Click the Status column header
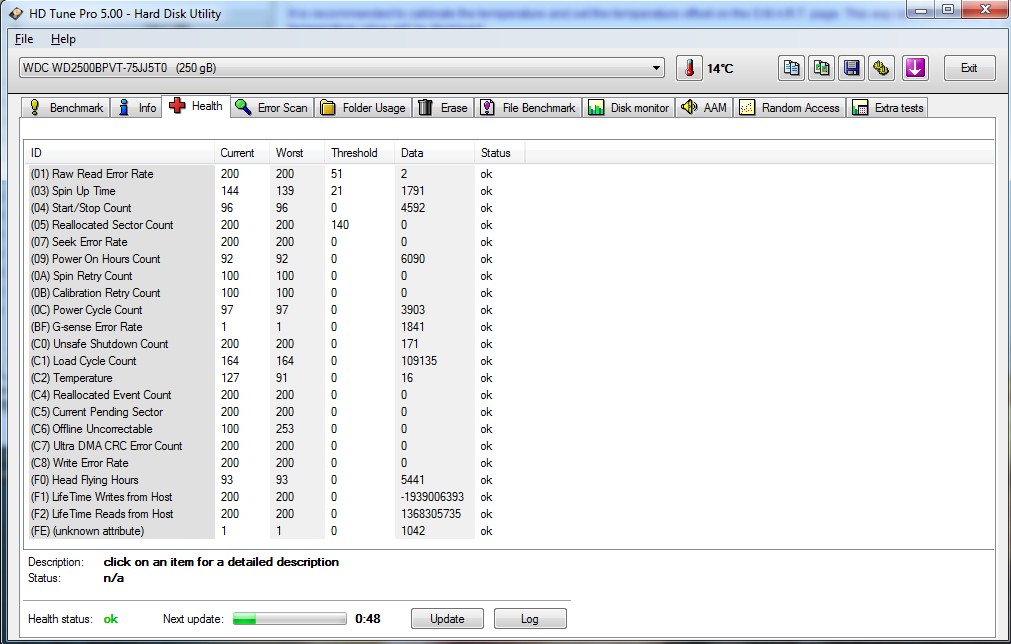1011x644 pixels. click(x=500, y=153)
